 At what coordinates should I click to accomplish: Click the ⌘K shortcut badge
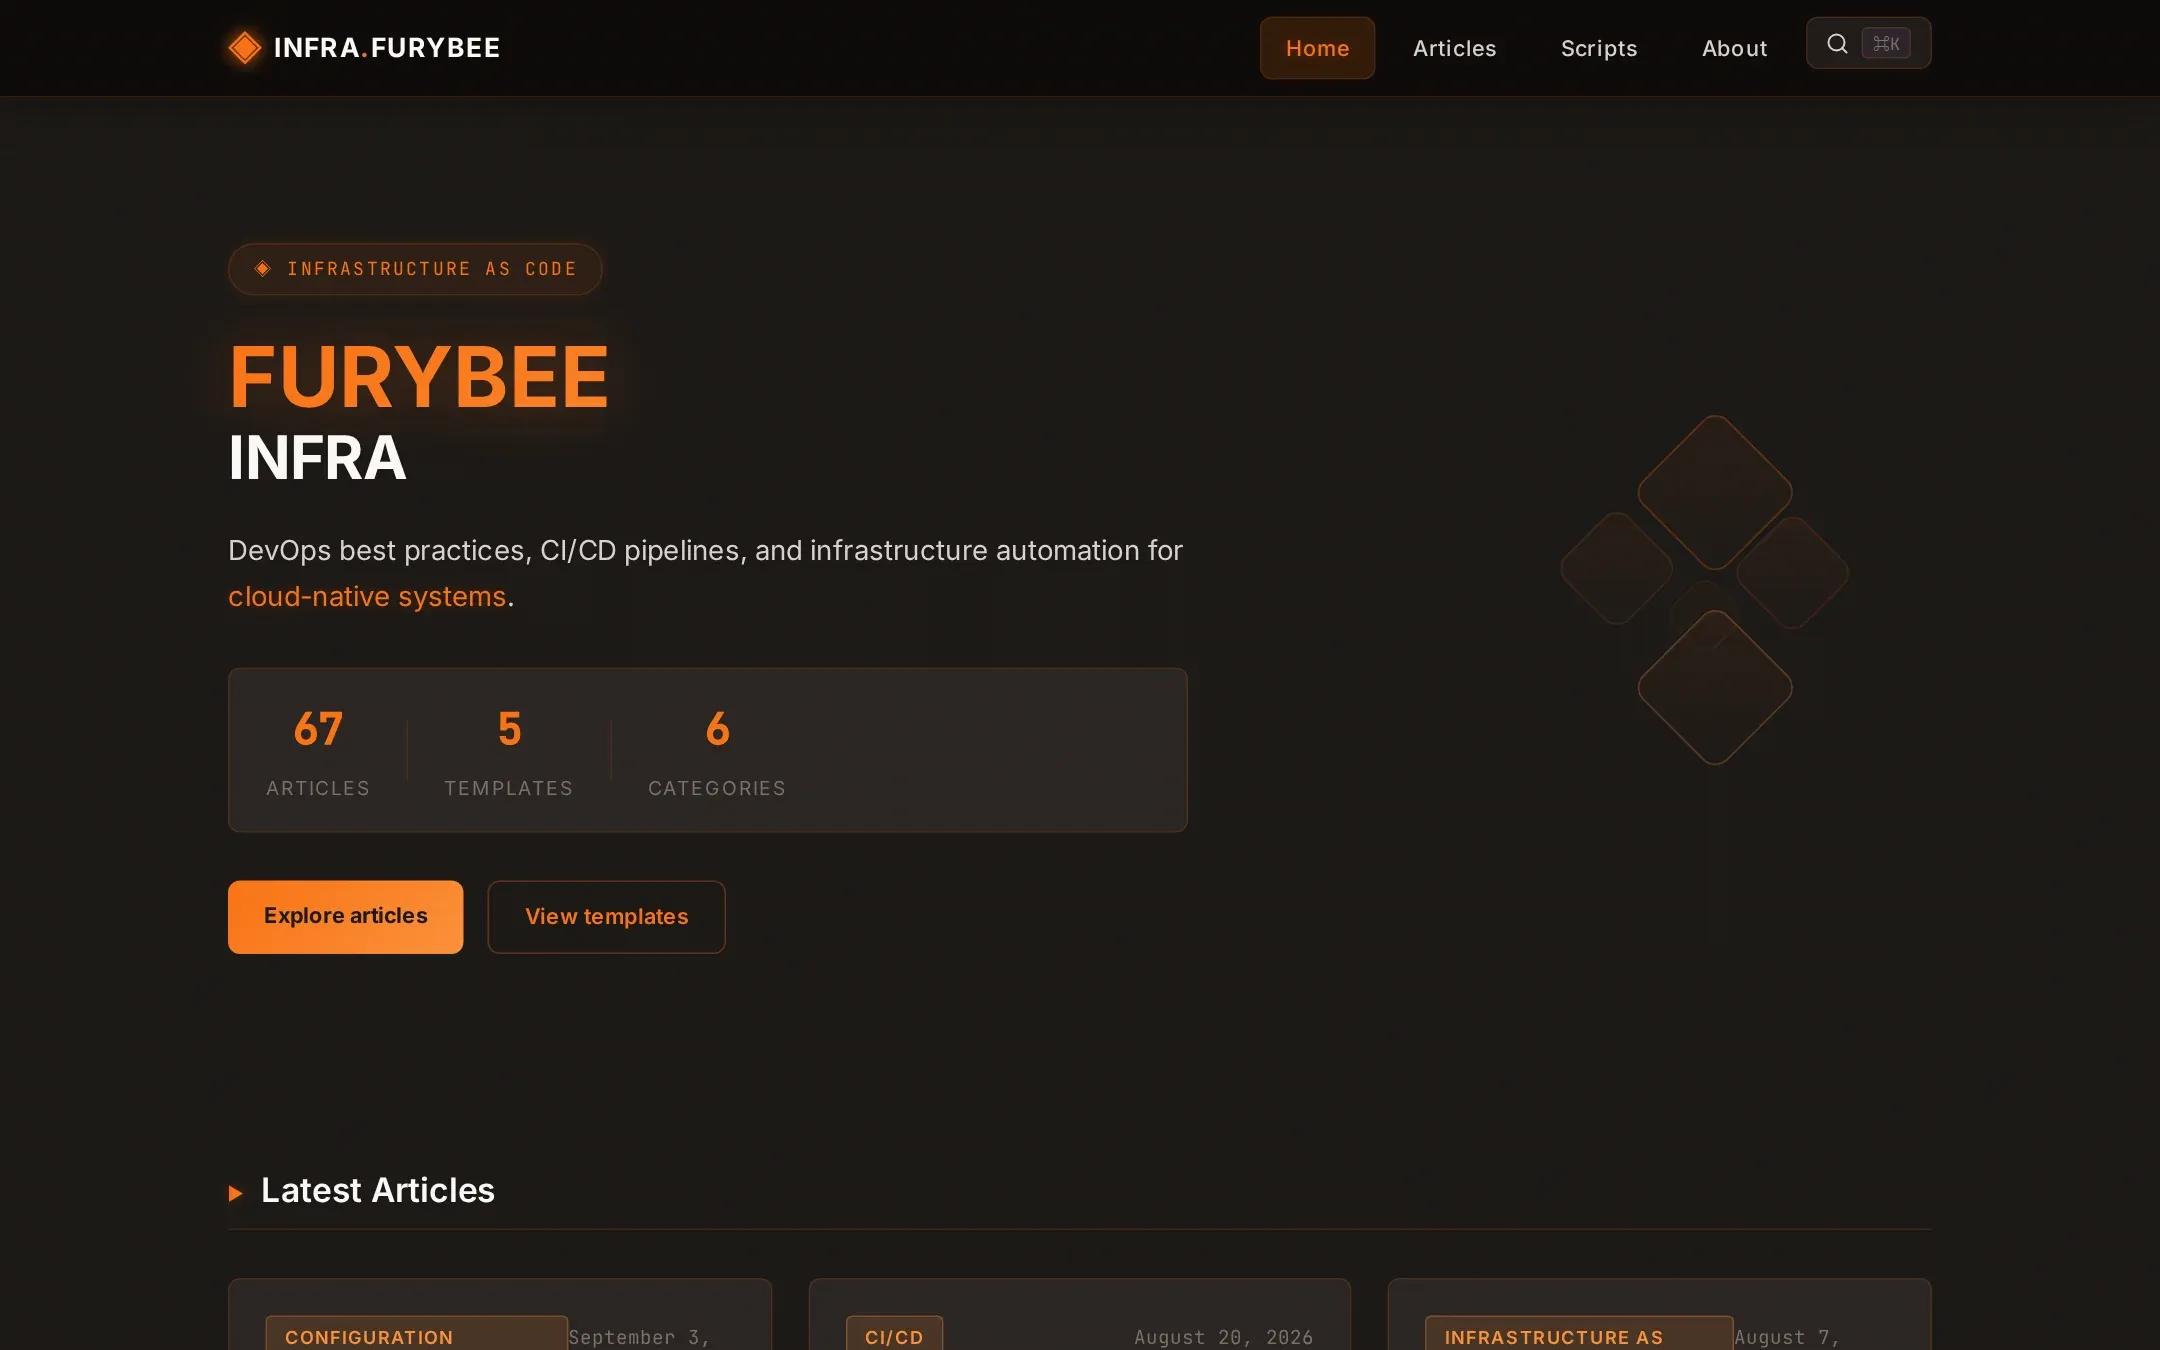point(1886,43)
